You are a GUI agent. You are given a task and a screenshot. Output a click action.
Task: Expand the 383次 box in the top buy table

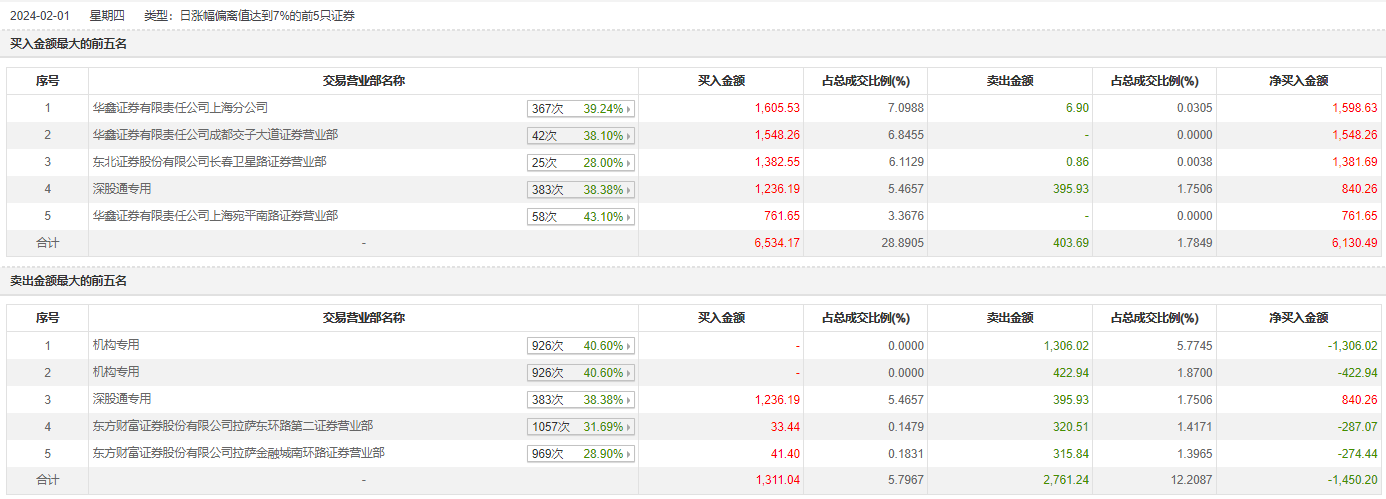[581, 190]
